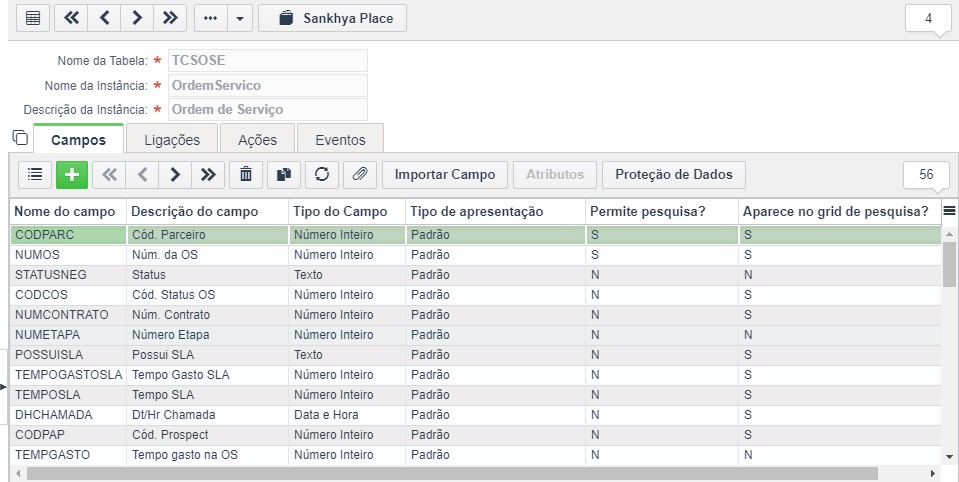Switch to the Ligações tab
The height and width of the screenshot is (482, 959).
point(172,139)
